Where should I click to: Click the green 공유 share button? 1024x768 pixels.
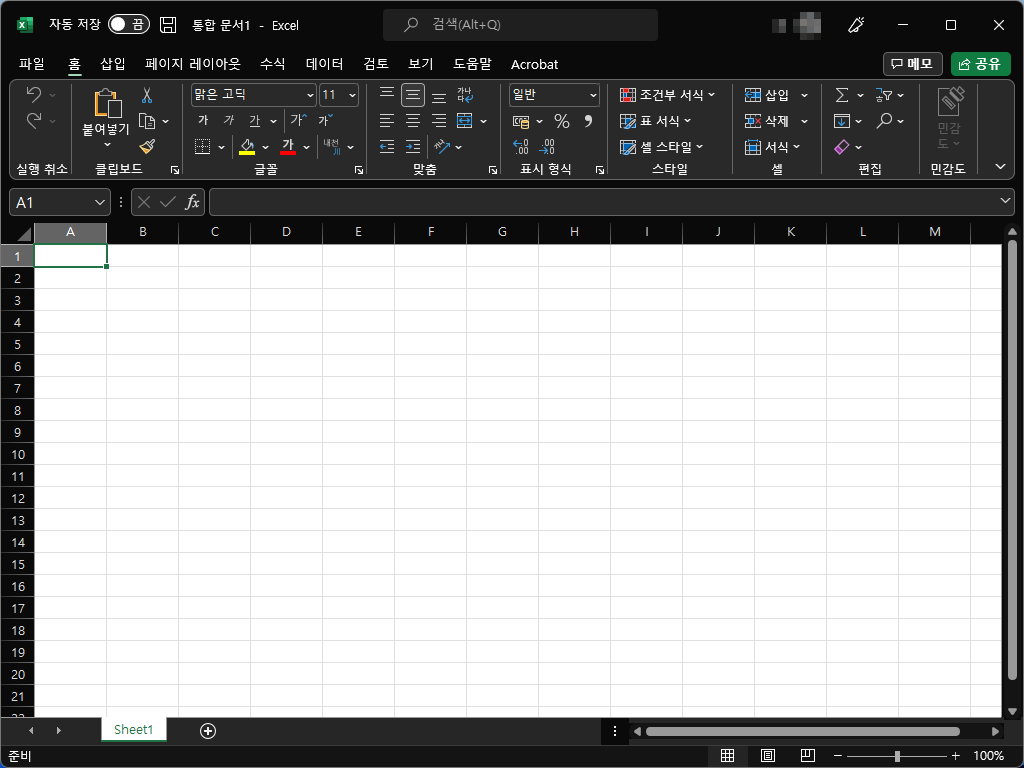coord(980,64)
